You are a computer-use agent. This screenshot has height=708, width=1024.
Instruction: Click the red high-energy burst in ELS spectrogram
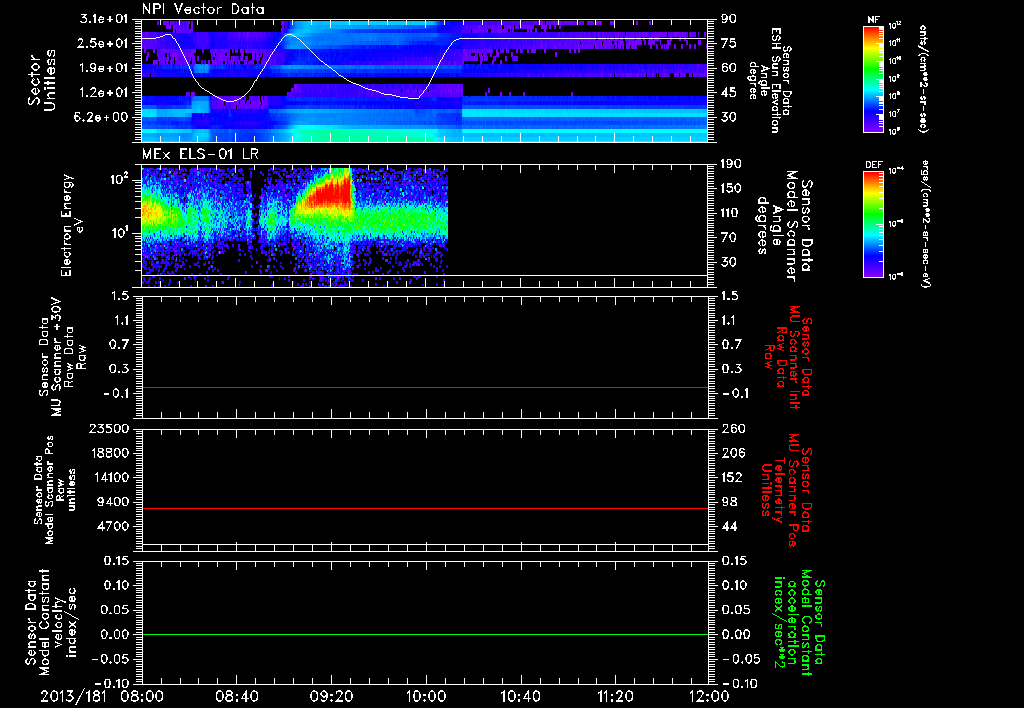330,195
